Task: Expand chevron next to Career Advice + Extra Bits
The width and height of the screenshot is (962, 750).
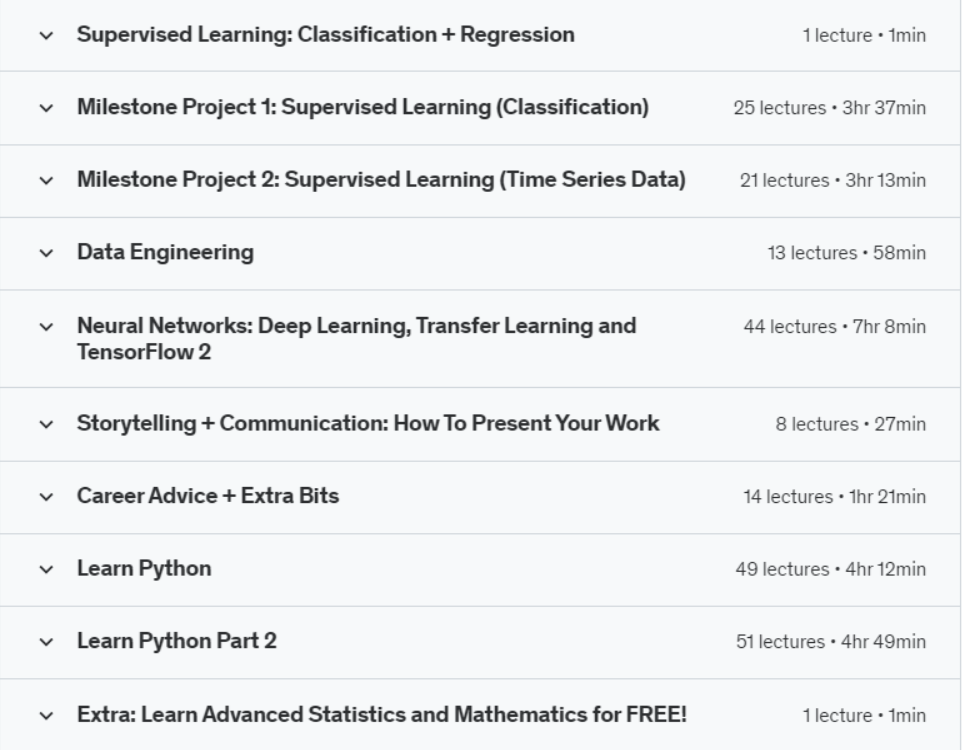Action: tap(44, 497)
